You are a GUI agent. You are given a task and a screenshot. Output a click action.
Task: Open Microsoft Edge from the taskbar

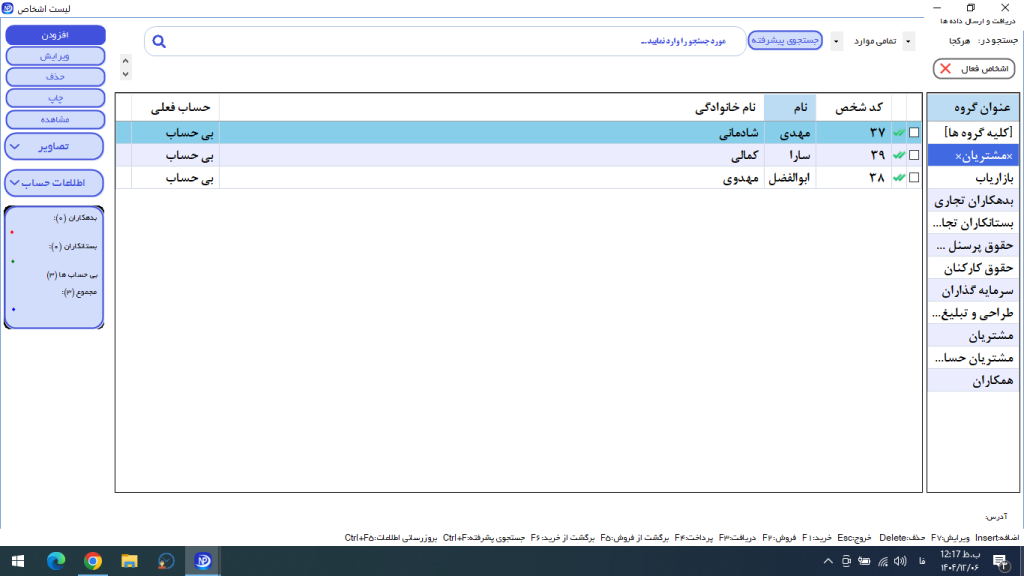56,561
